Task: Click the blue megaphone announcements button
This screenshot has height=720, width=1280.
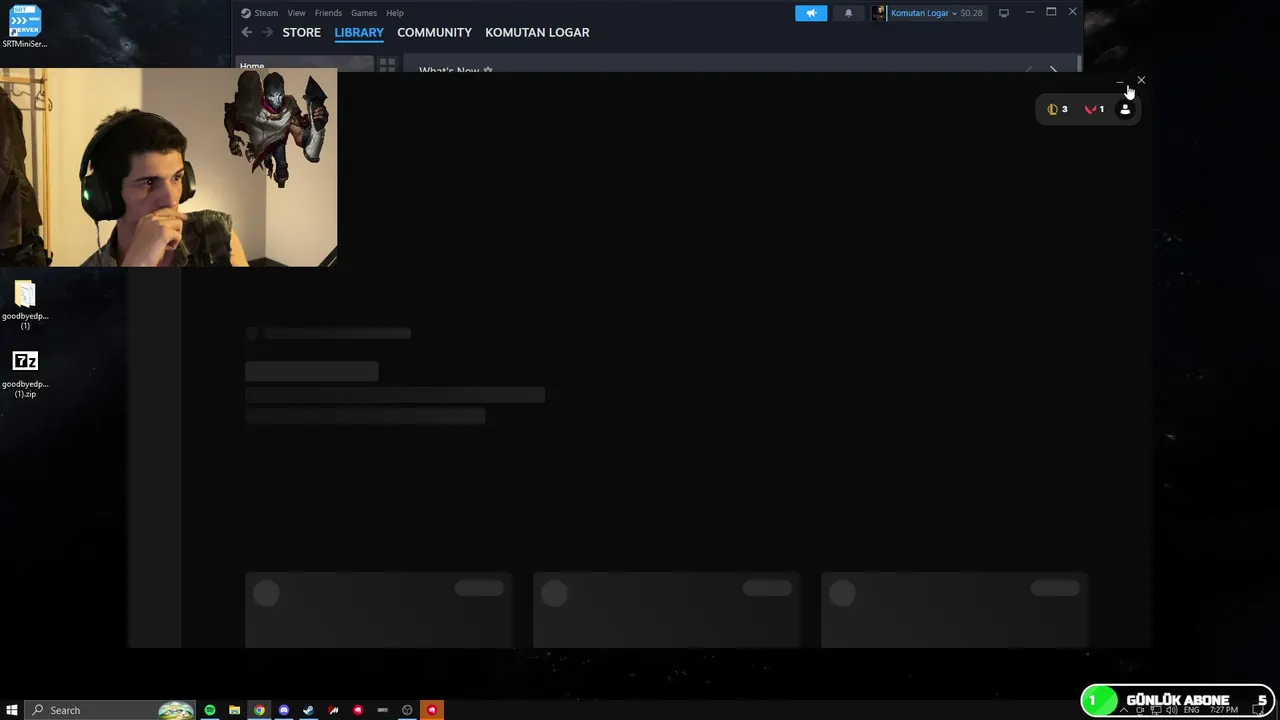Action: (x=811, y=13)
